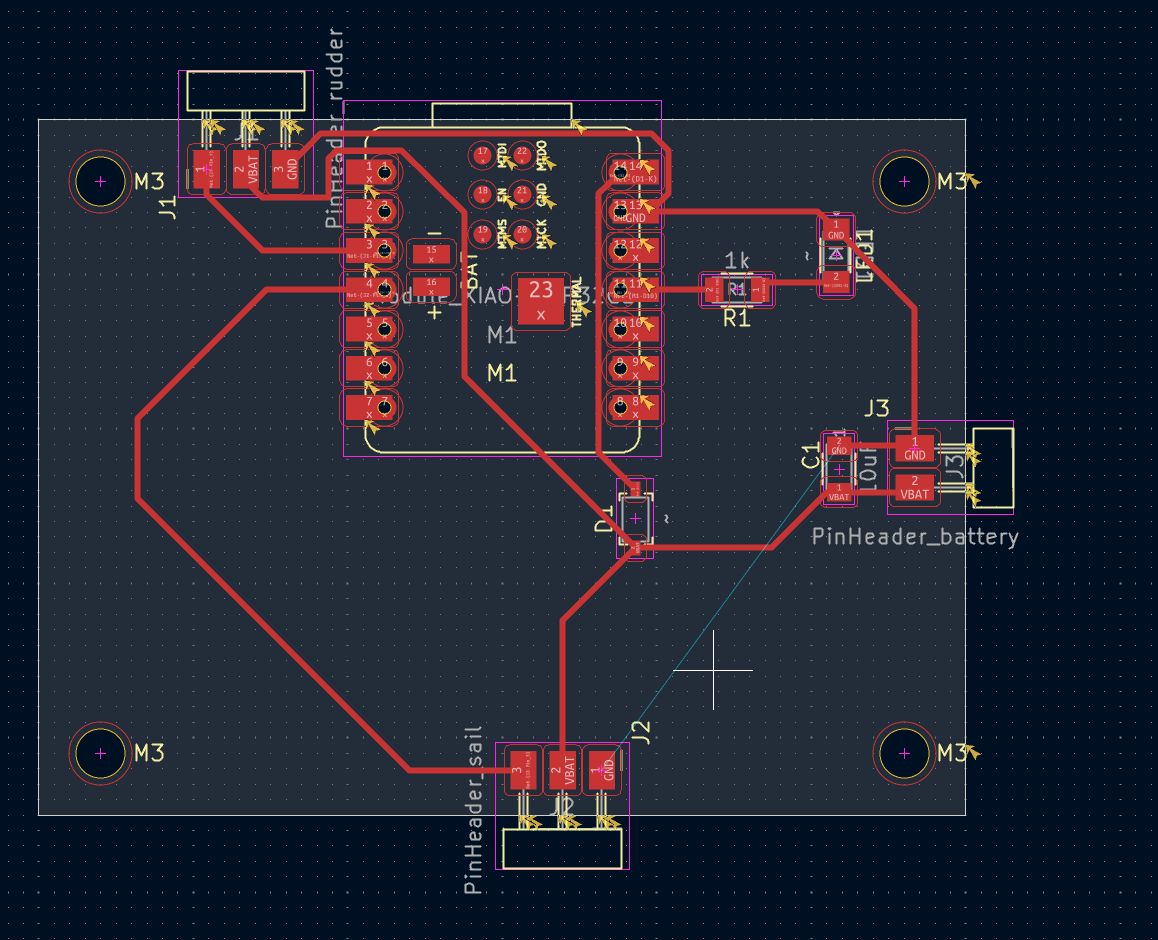Select the horizontal J3 reference label
Viewport: 1158px width, 940px height.
pyautogui.click(x=877, y=408)
